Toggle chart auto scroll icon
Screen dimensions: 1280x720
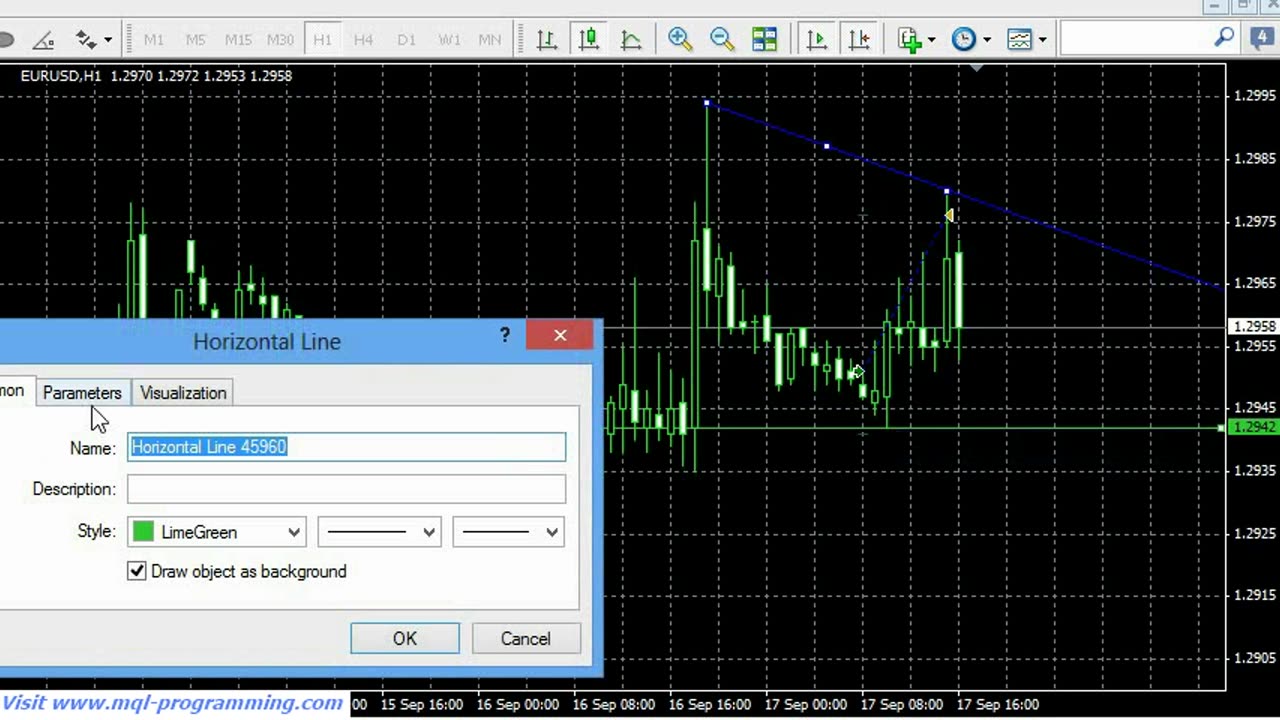pos(816,39)
